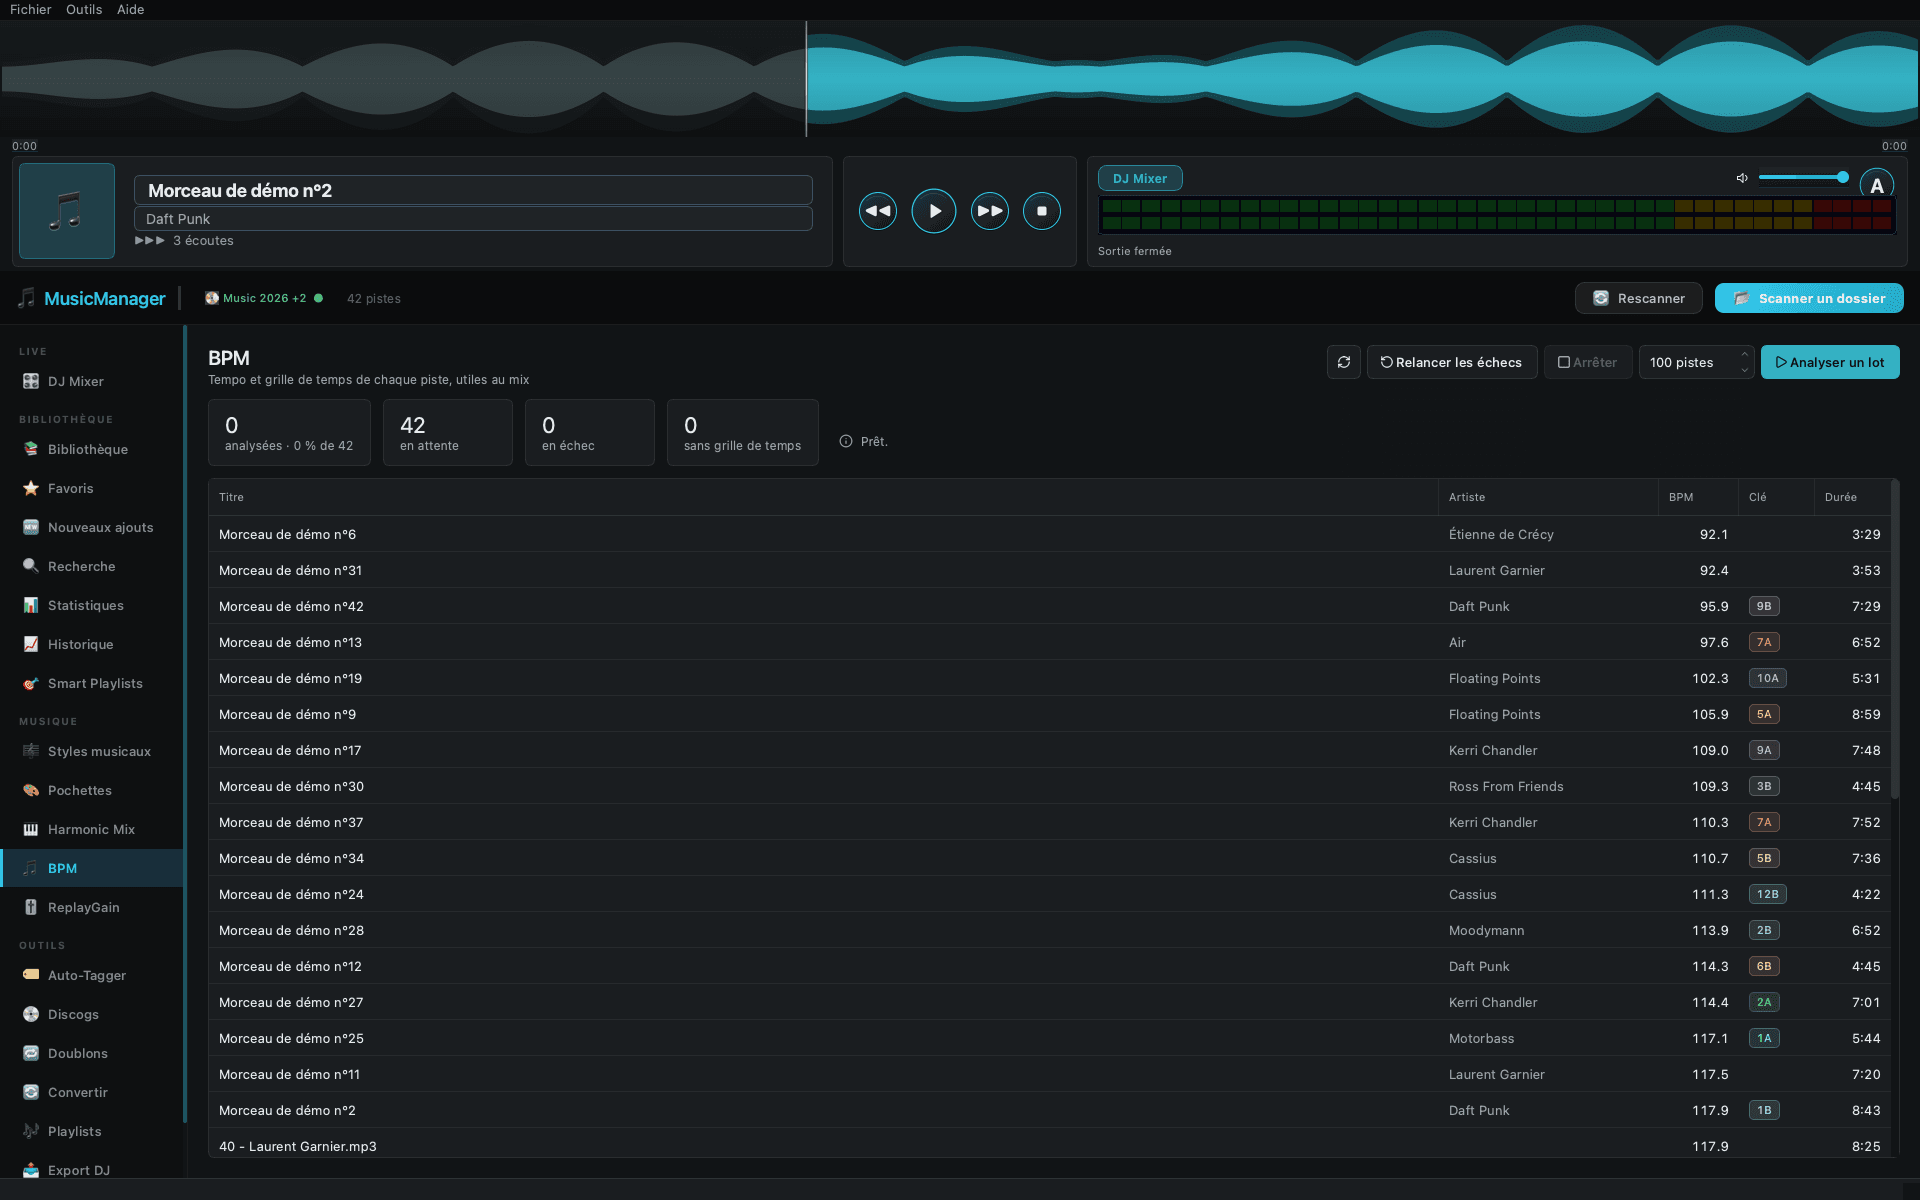Select the DJ Mixer tab in the output panel
Image resolution: width=1920 pixels, height=1200 pixels.
coord(1140,178)
